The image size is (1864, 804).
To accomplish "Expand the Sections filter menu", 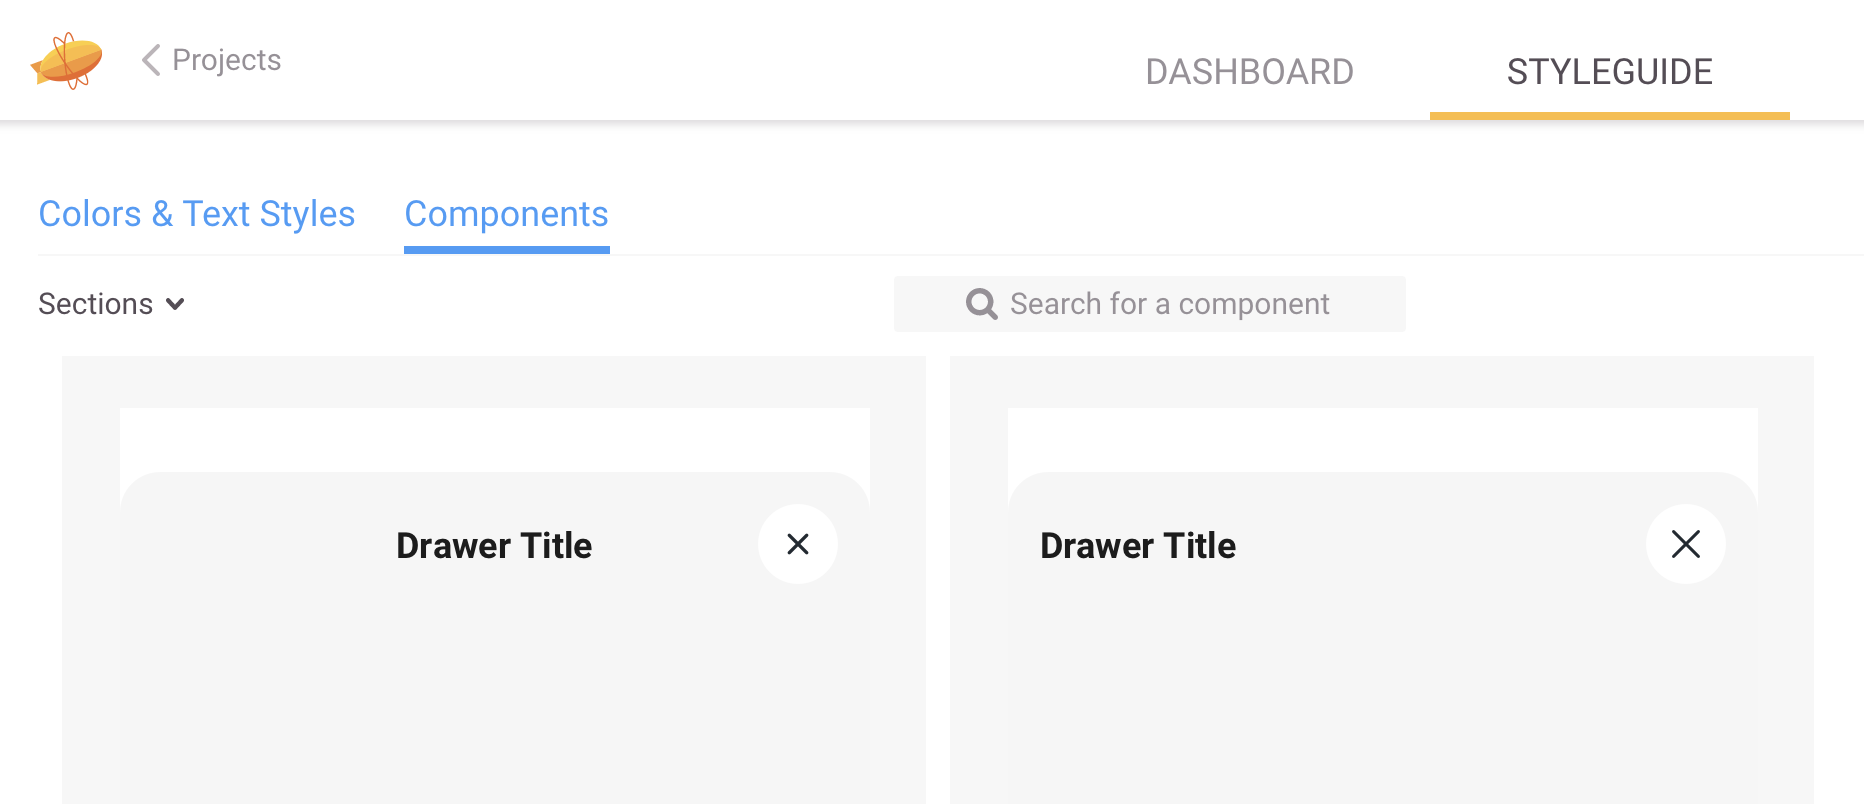I will tap(111, 304).
